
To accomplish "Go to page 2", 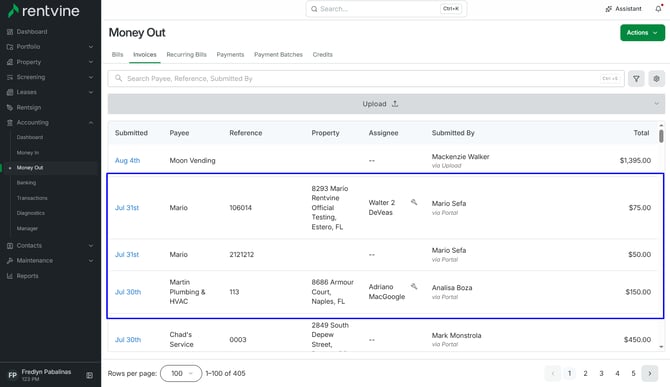I will (x=585, y=373).
